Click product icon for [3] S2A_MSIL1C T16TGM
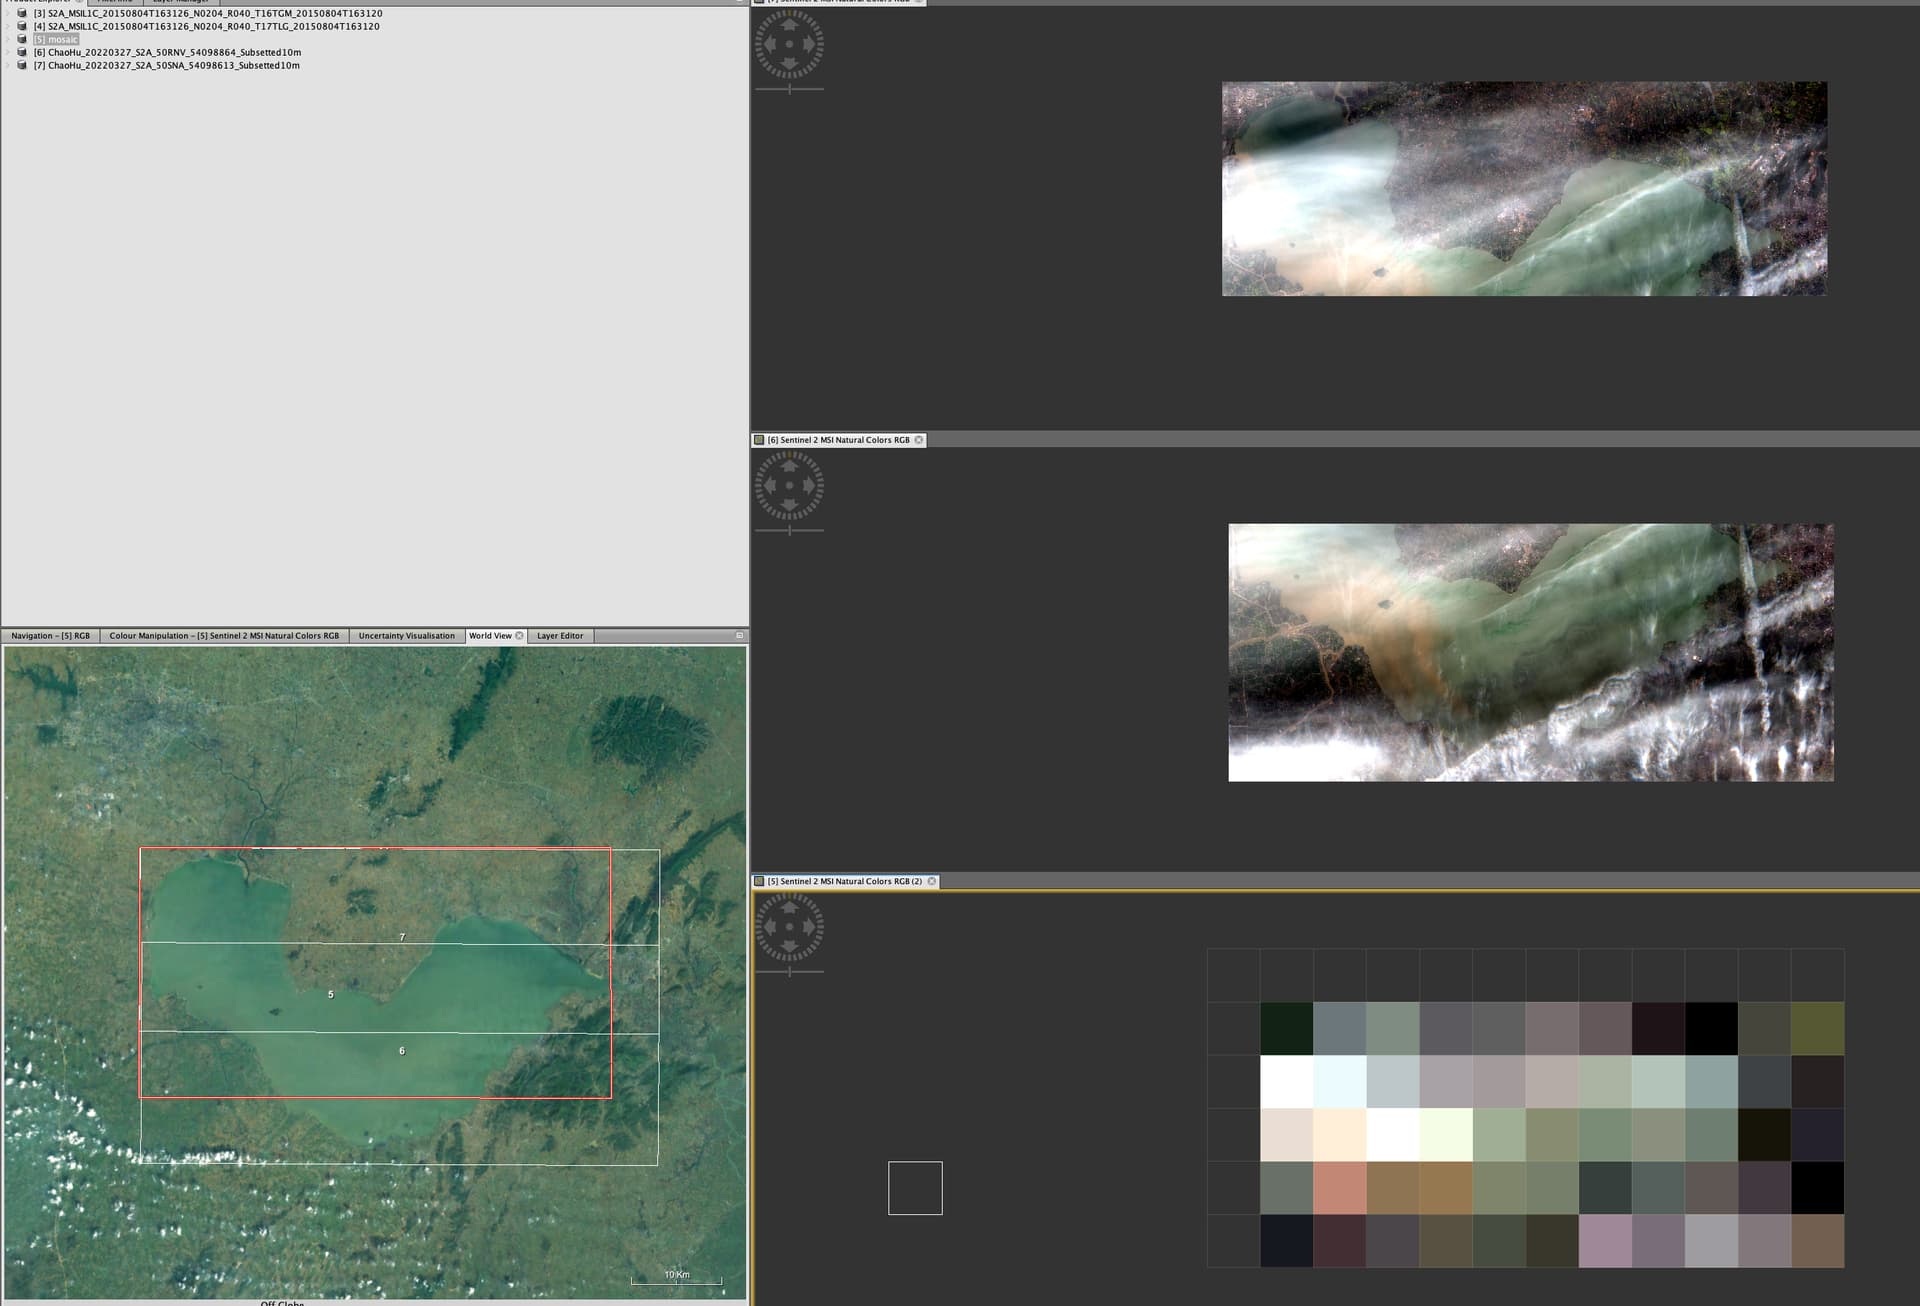Image resolution: width=1920 pixels, height=1306 pixels. [22, 13]
